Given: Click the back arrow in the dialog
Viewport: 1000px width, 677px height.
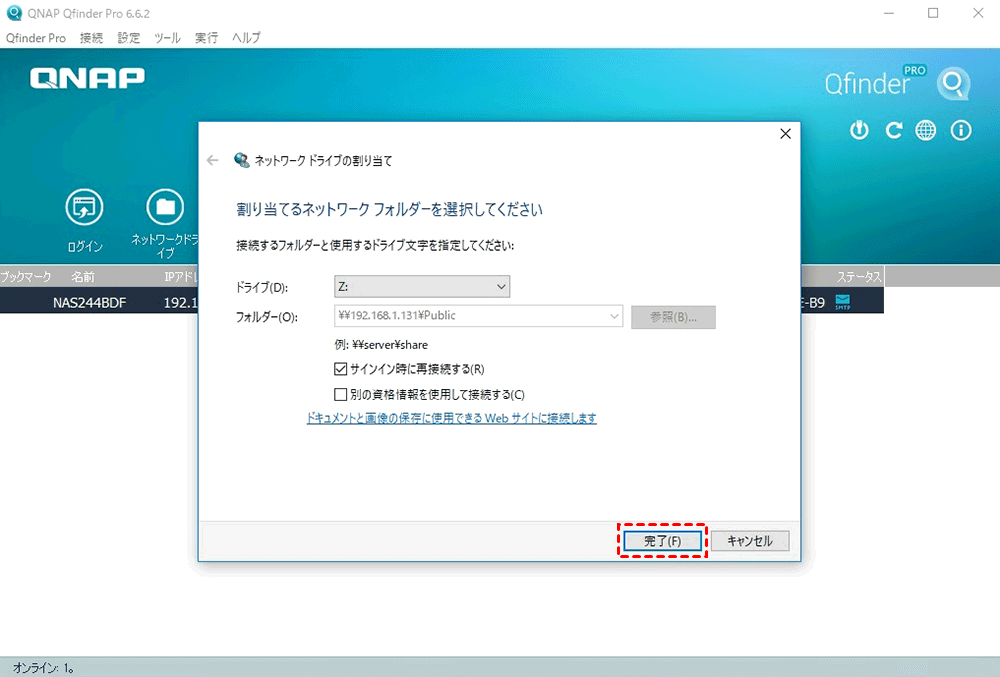Looking at the screenshot, I should pos(212,160).
